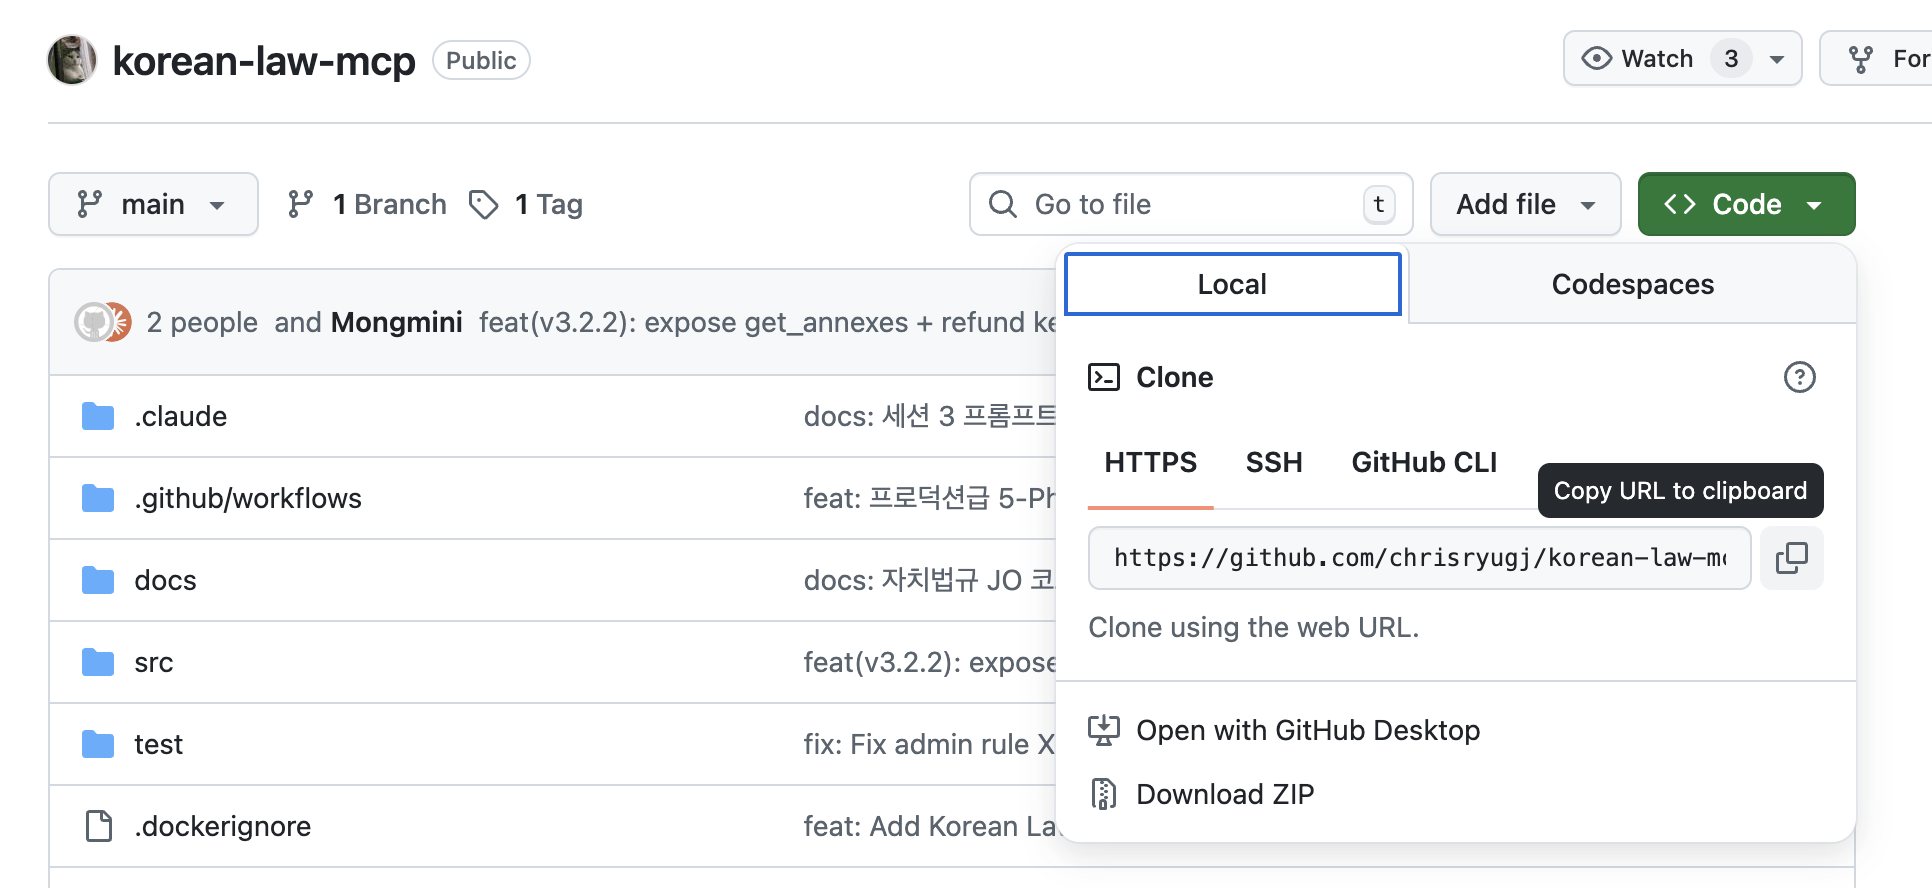Viewport: 1932px width, 888px height.
Task: Open the Add file dropdown
Action: 1525,204
